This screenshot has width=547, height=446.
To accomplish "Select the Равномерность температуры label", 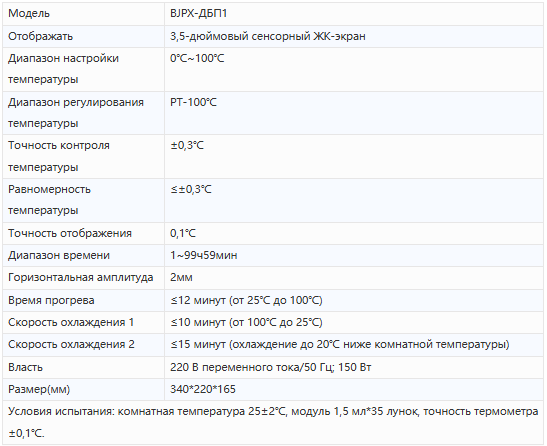I will coord(49,200).
